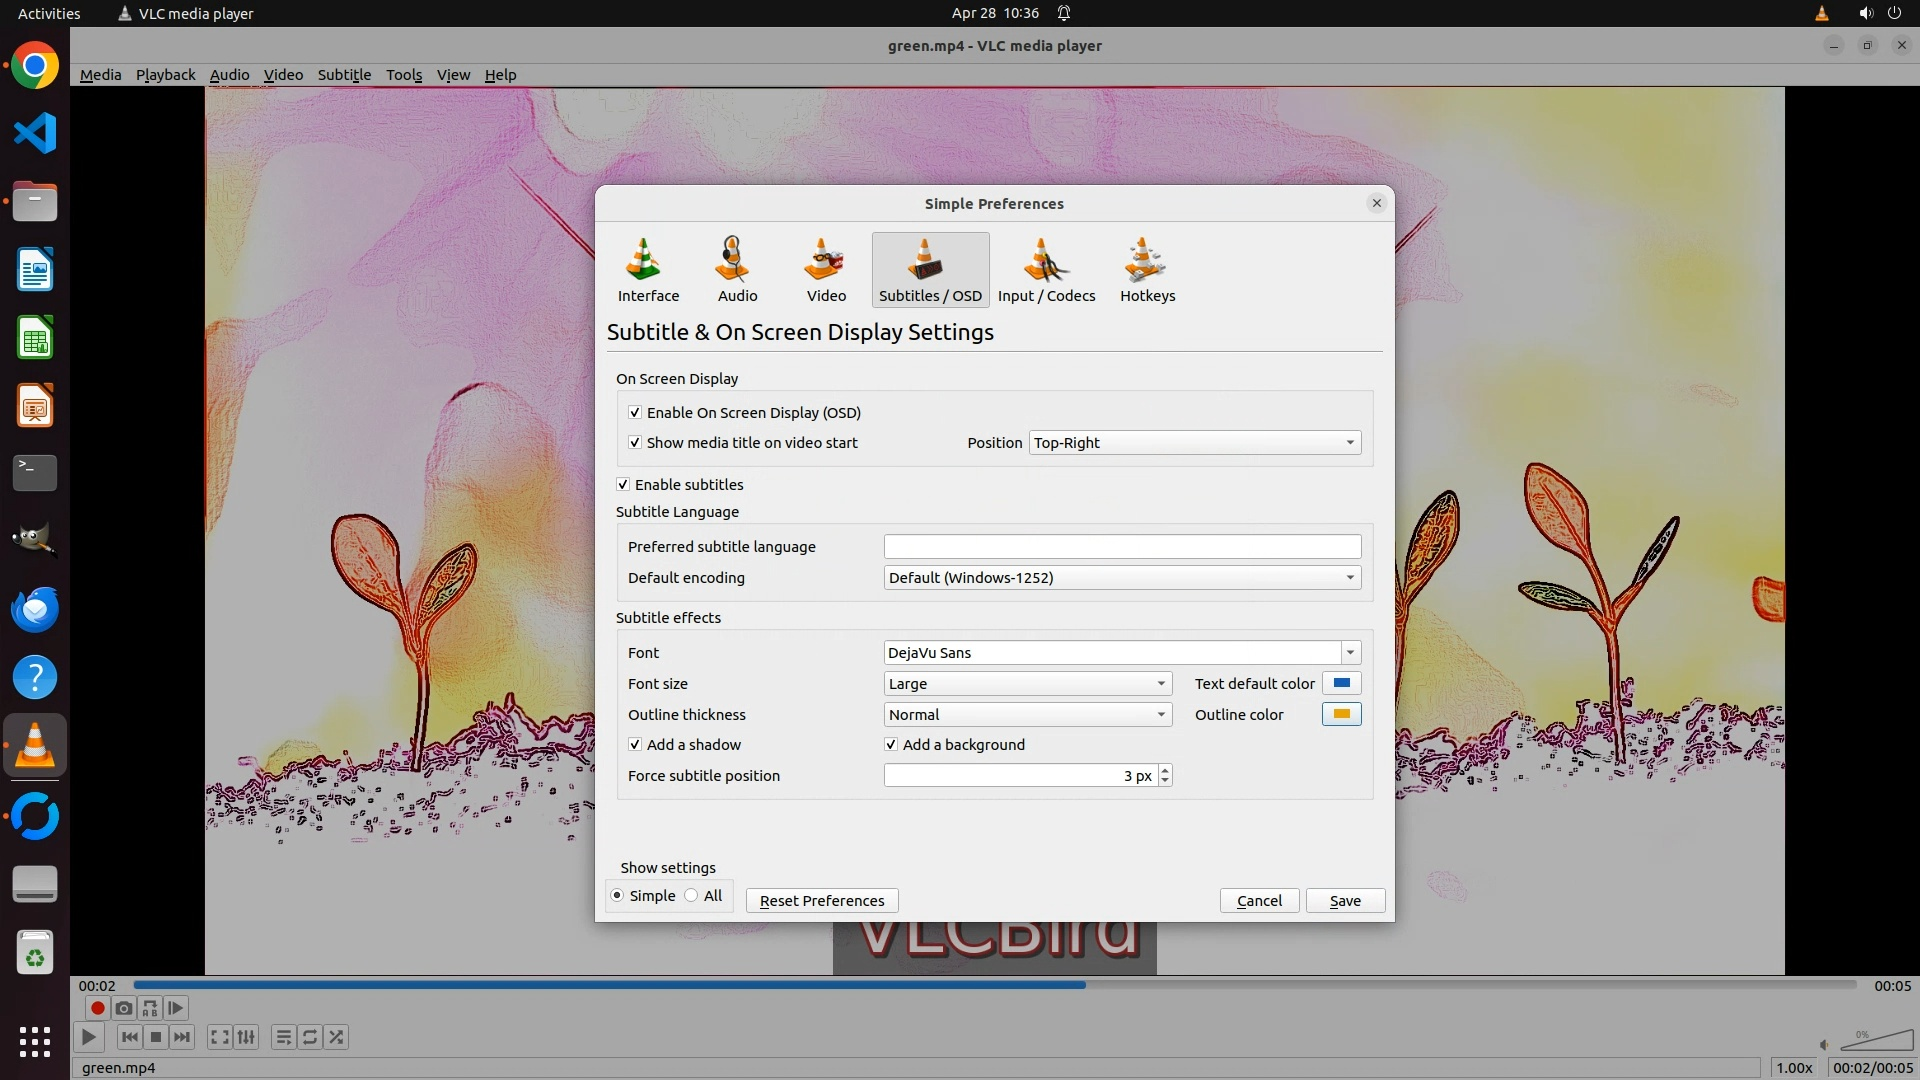Viewport: 1920px width, 1080px height.
Task: Select the All show settings radio button
Action: (691, 896)
